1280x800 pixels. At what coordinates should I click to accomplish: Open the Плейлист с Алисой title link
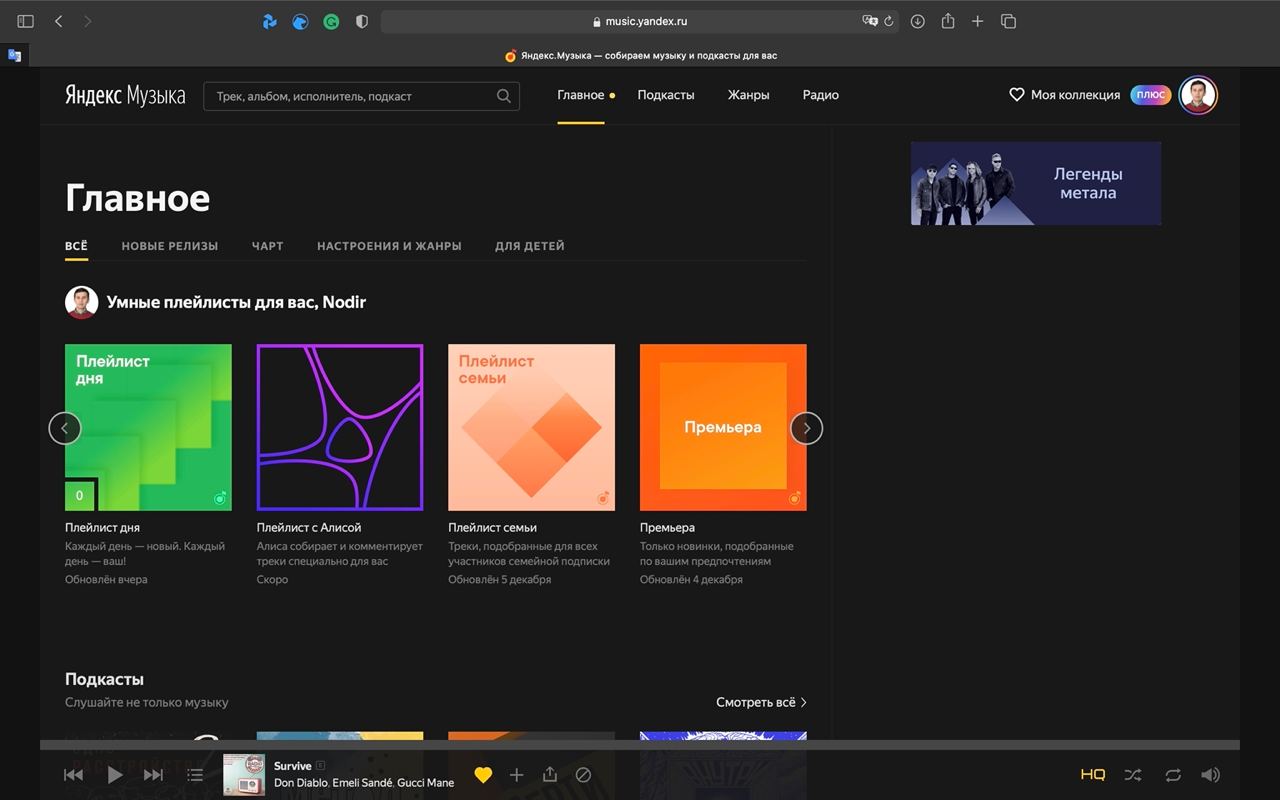click(309, 527)
